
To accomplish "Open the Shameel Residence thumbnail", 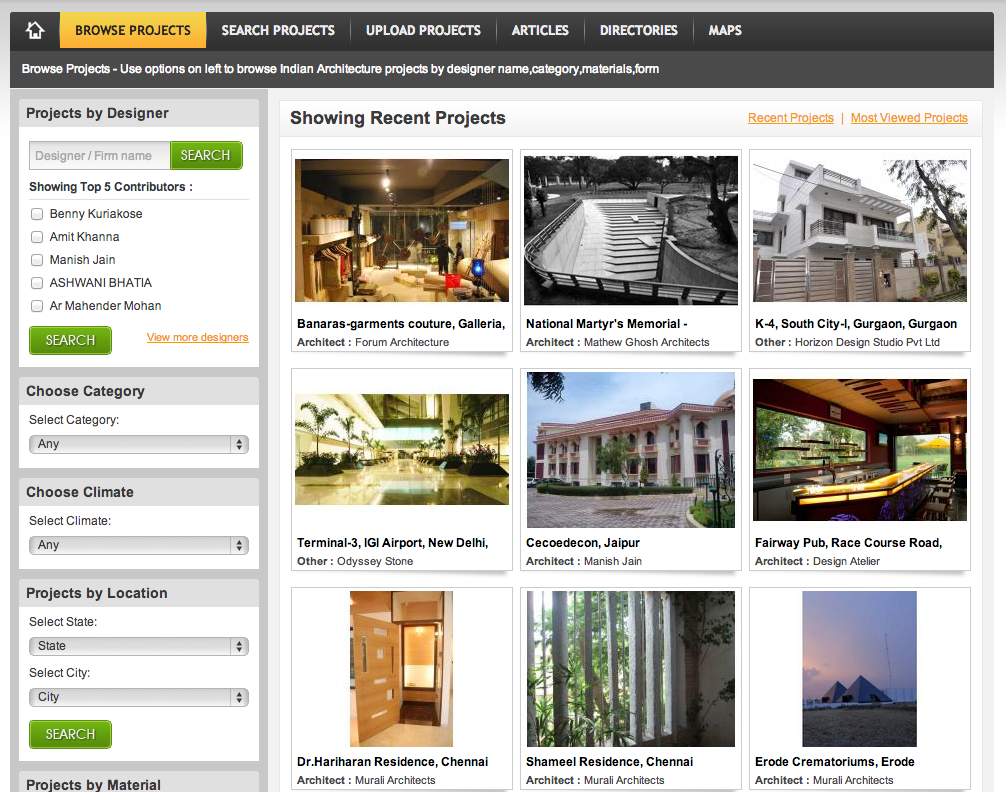I will point(631,669).
